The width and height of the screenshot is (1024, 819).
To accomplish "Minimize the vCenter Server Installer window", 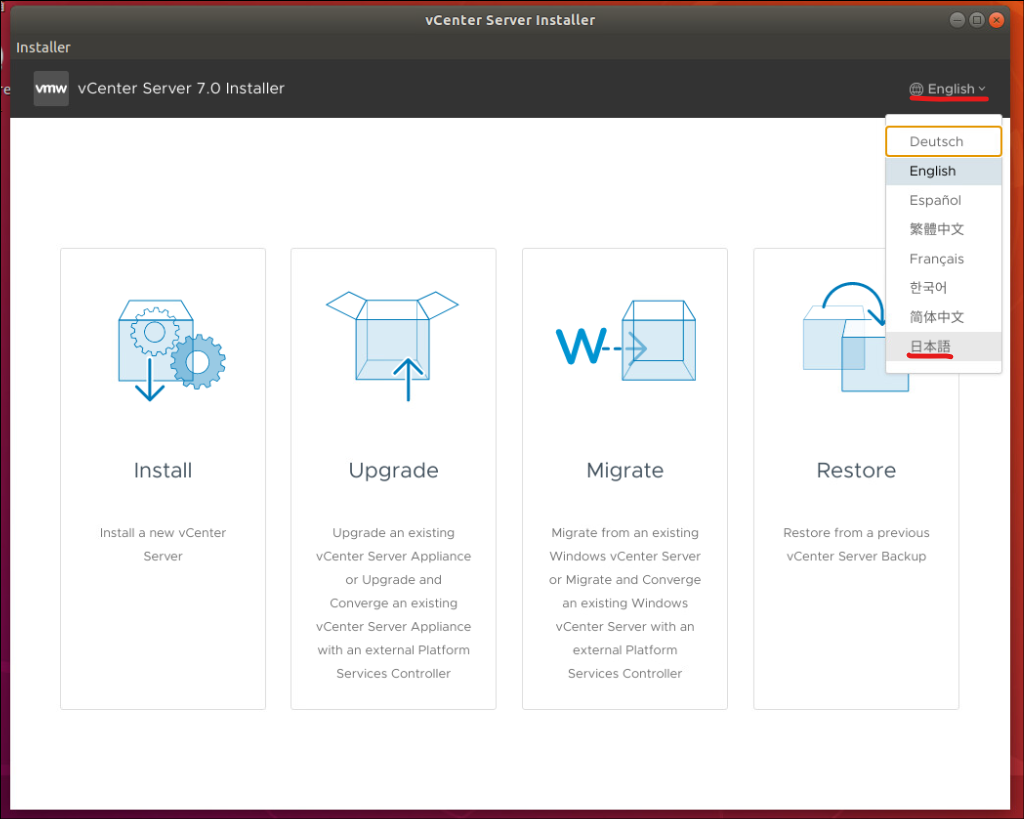I will [957, 20].
